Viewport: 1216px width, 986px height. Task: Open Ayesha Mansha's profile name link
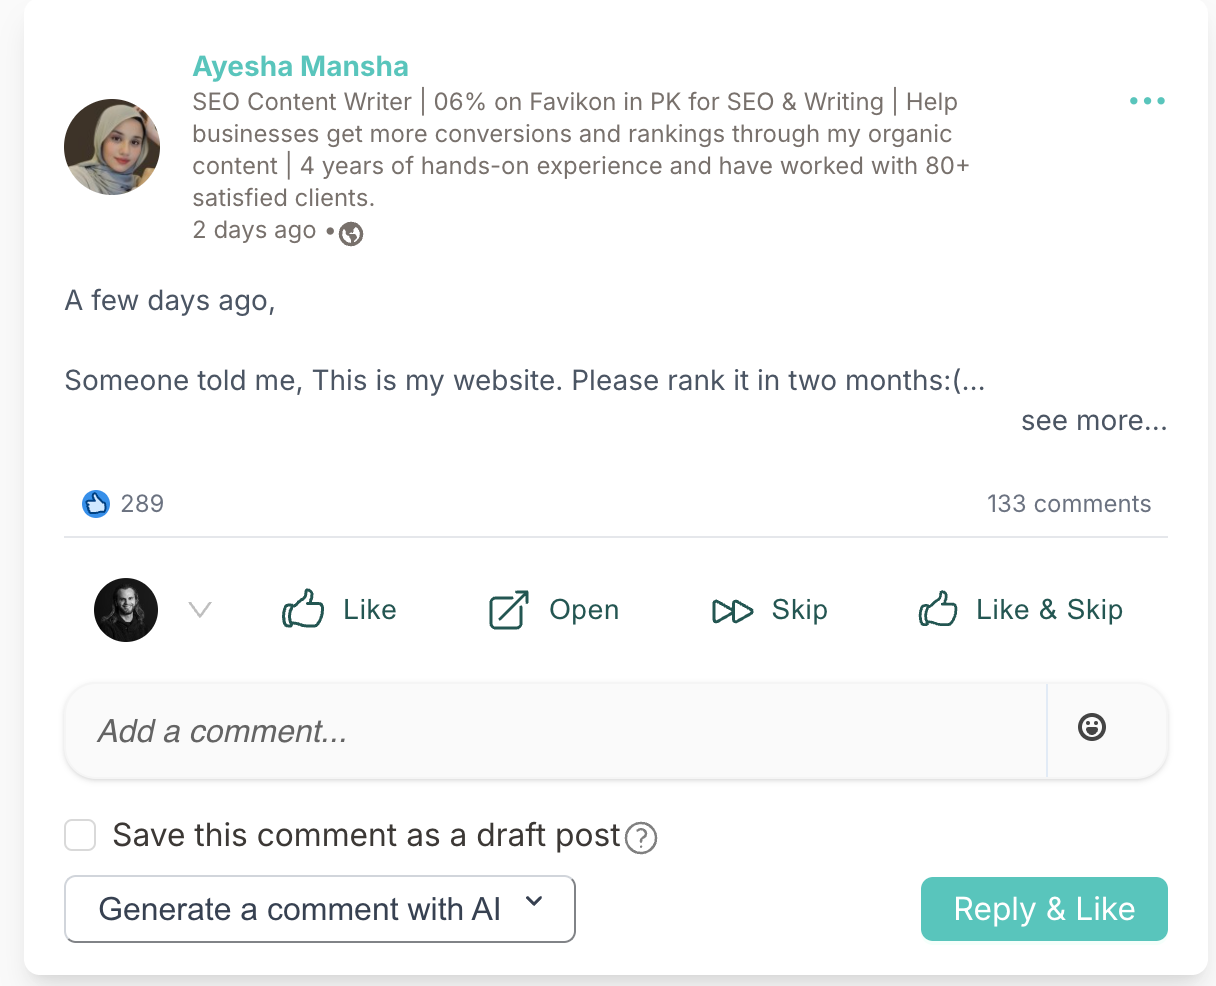pyautogui.click(x=301, y=67)
